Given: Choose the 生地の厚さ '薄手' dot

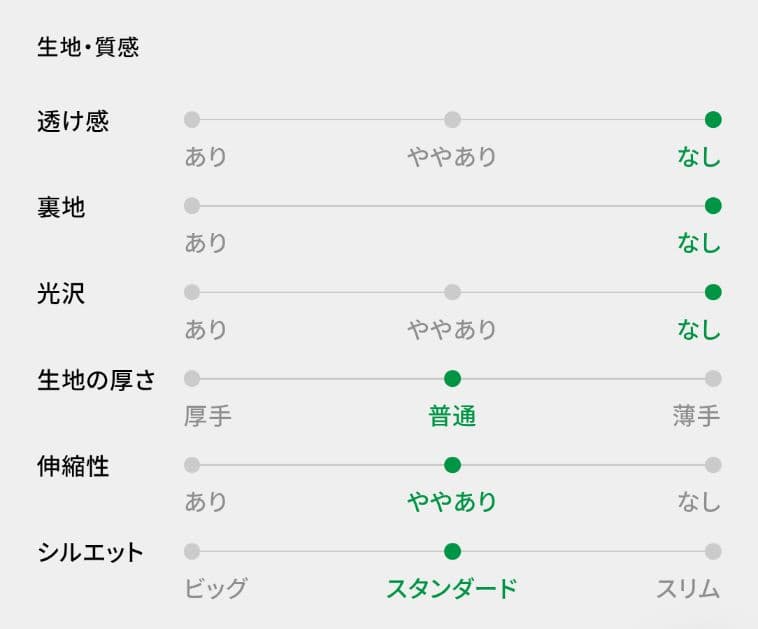Looking at the screenshot, I should coord(713,379).
